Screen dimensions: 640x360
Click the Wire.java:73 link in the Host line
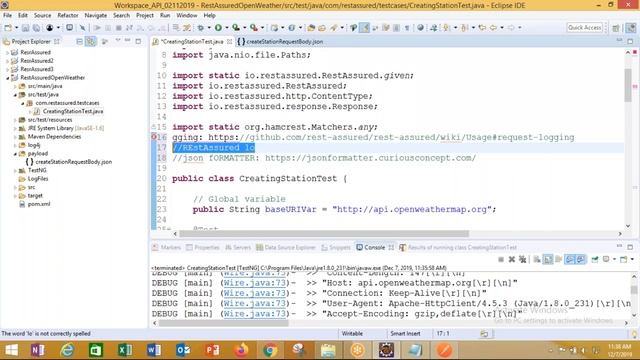[254, 283]
